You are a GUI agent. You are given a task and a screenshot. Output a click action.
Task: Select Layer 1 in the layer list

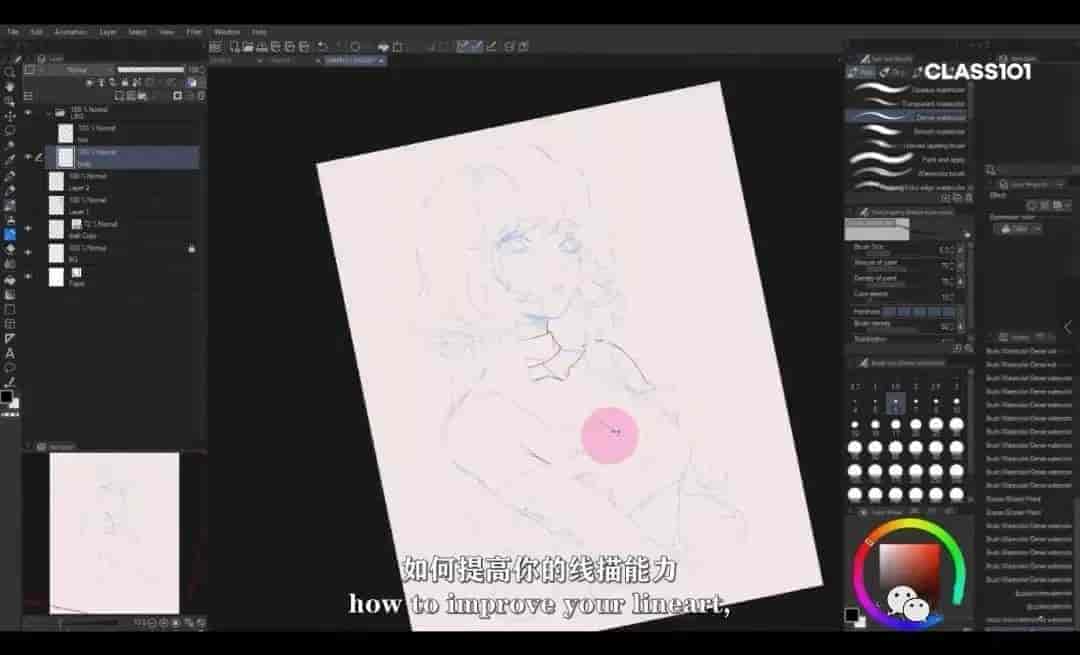click(x=123, y=205)
